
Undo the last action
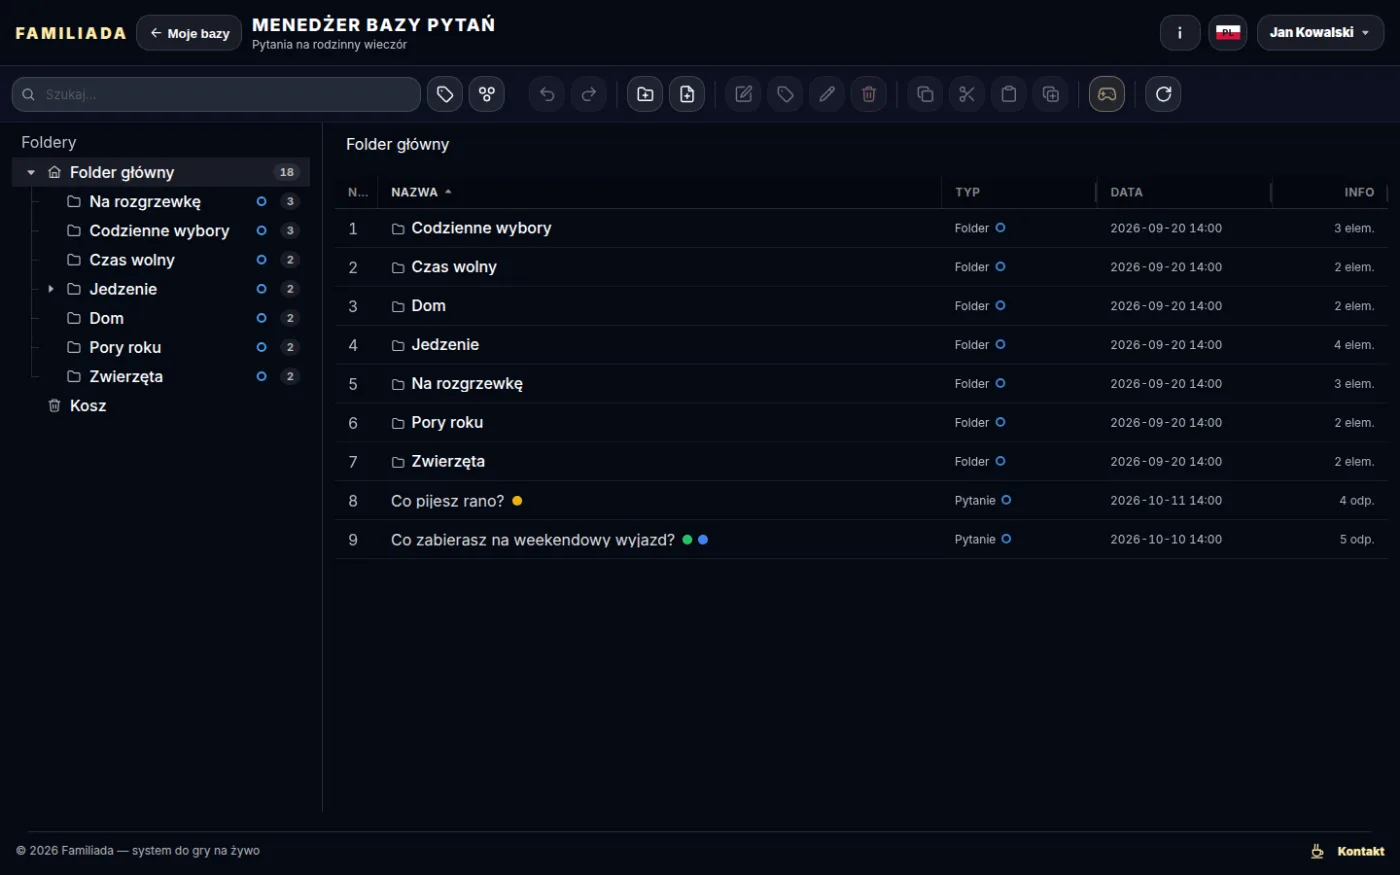(x=547, y=94)
